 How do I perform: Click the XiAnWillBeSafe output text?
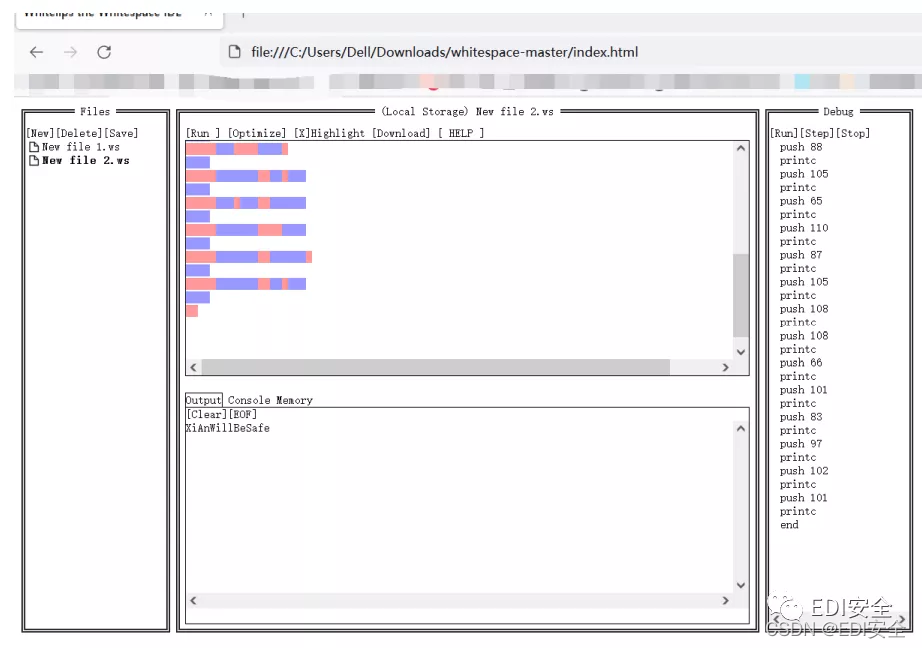(228, 429)
